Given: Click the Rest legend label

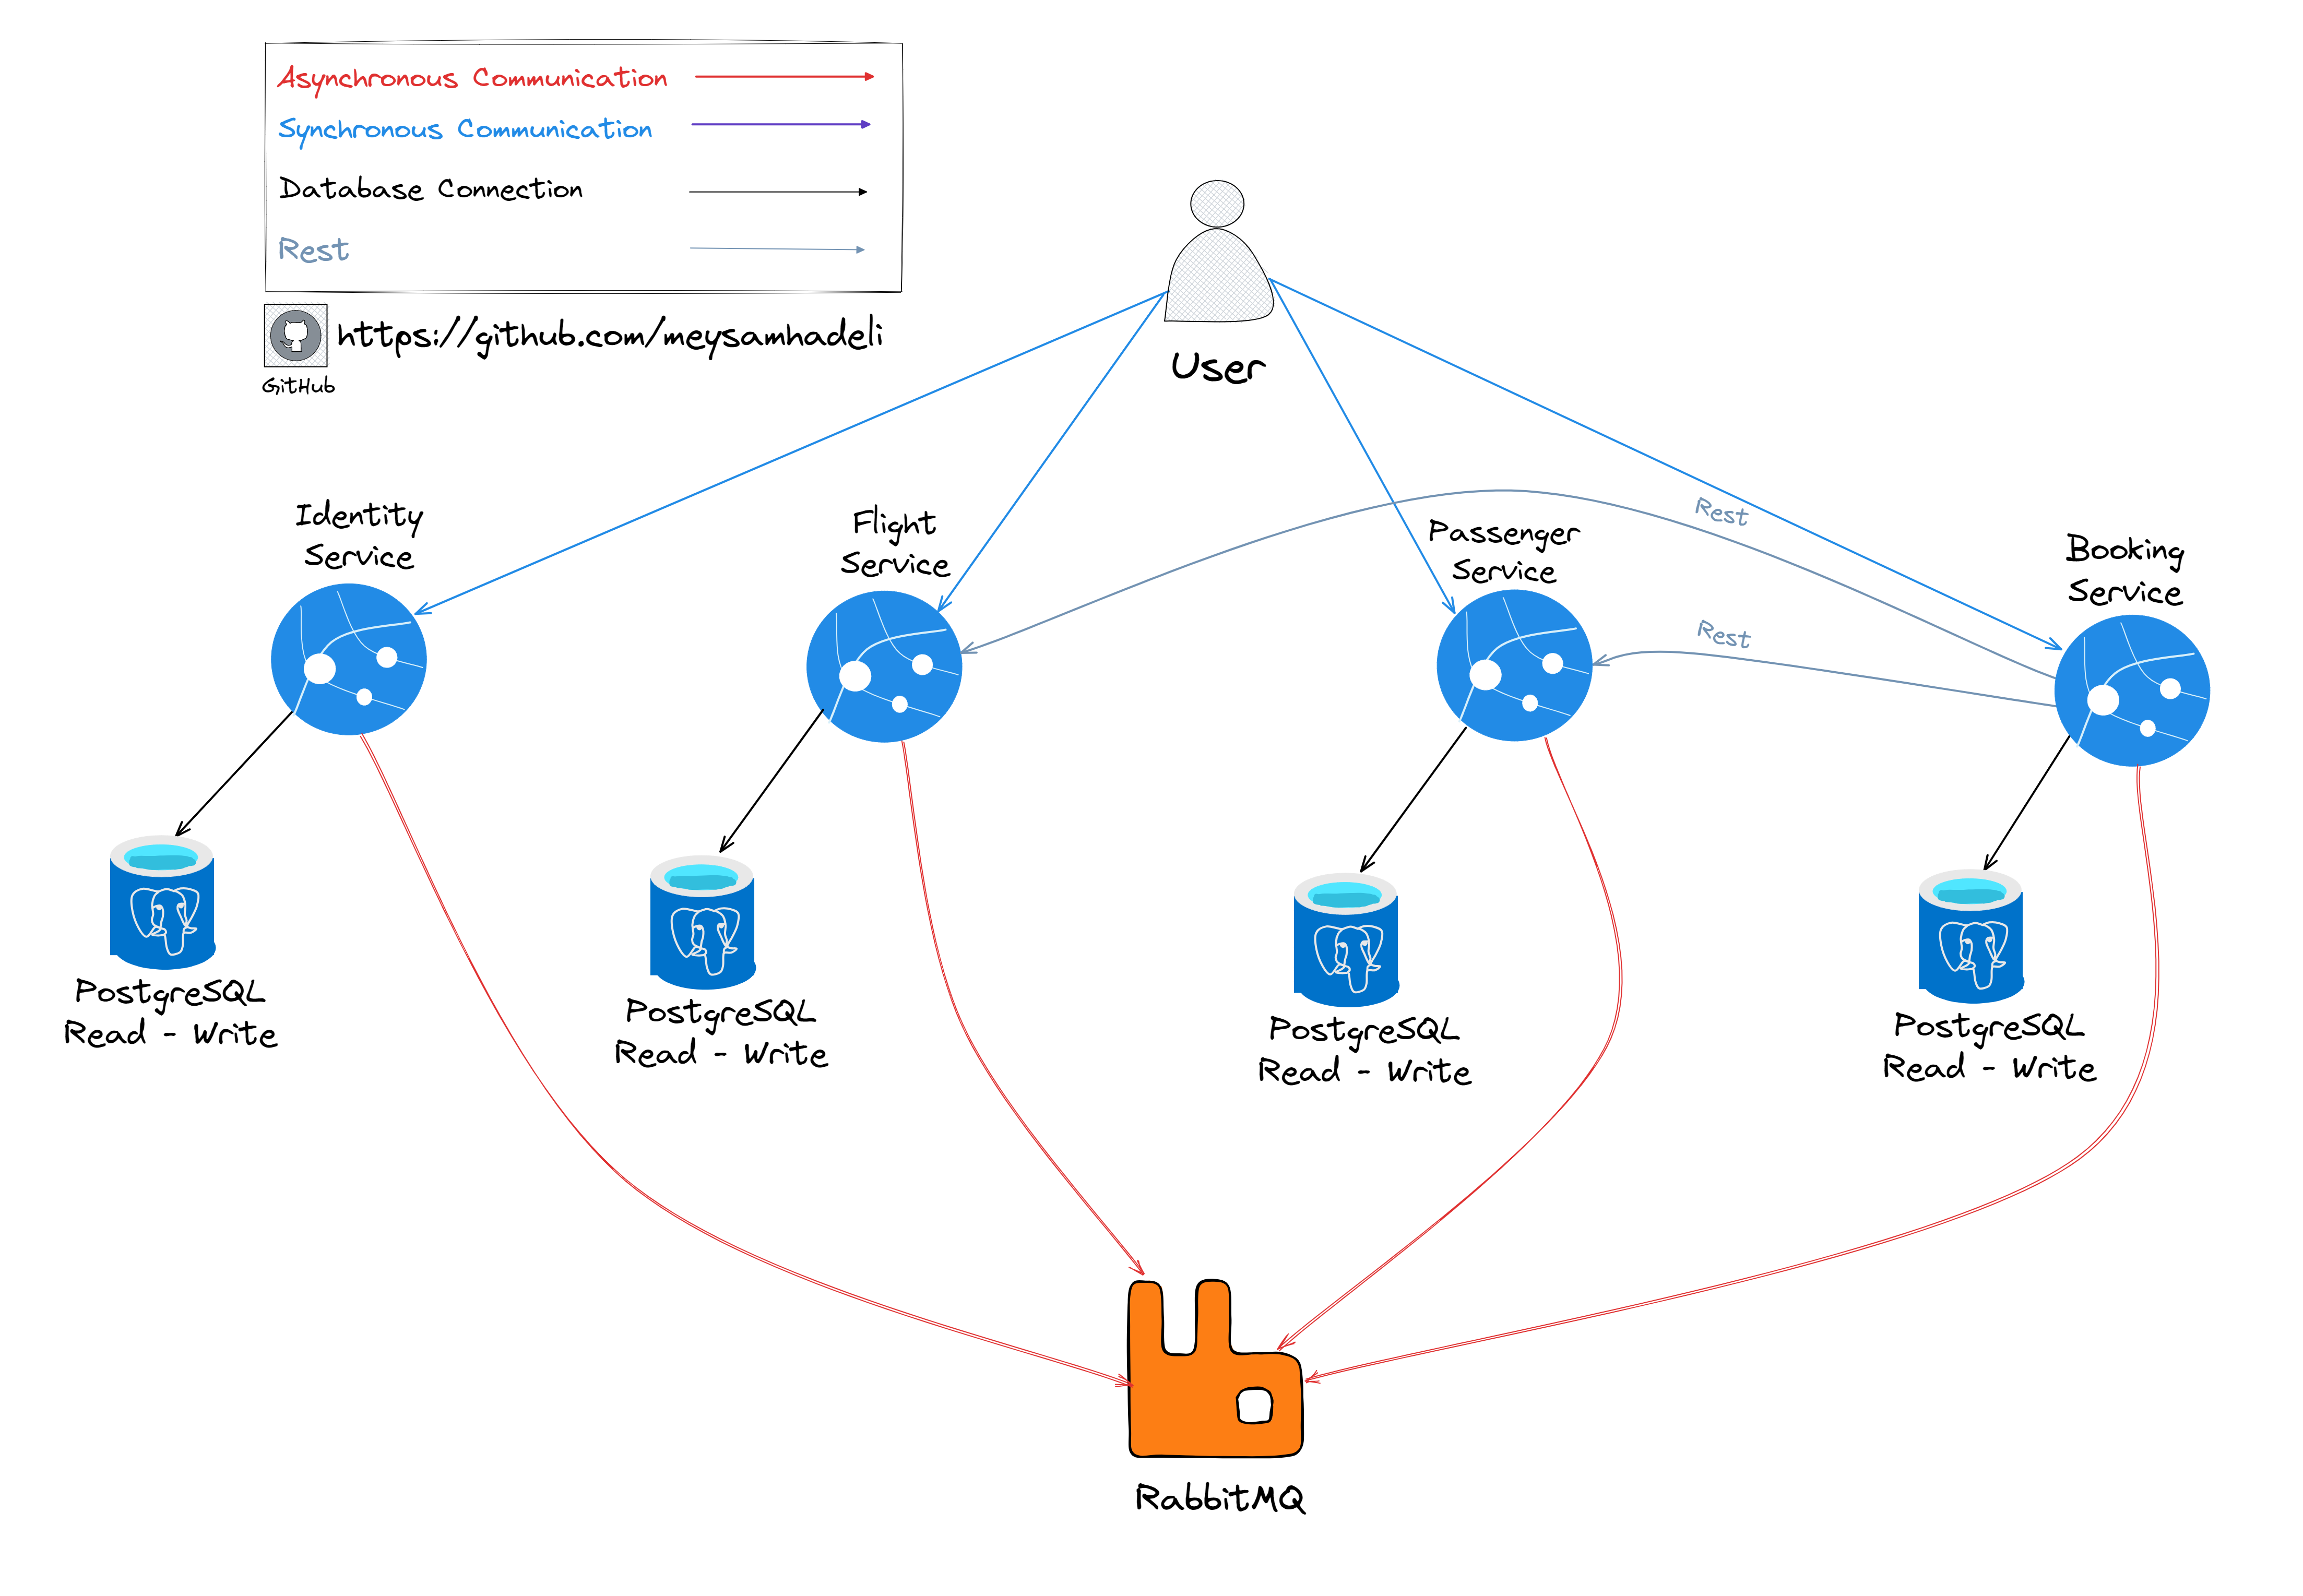Looking at the screenshot, I should [313, 250].
